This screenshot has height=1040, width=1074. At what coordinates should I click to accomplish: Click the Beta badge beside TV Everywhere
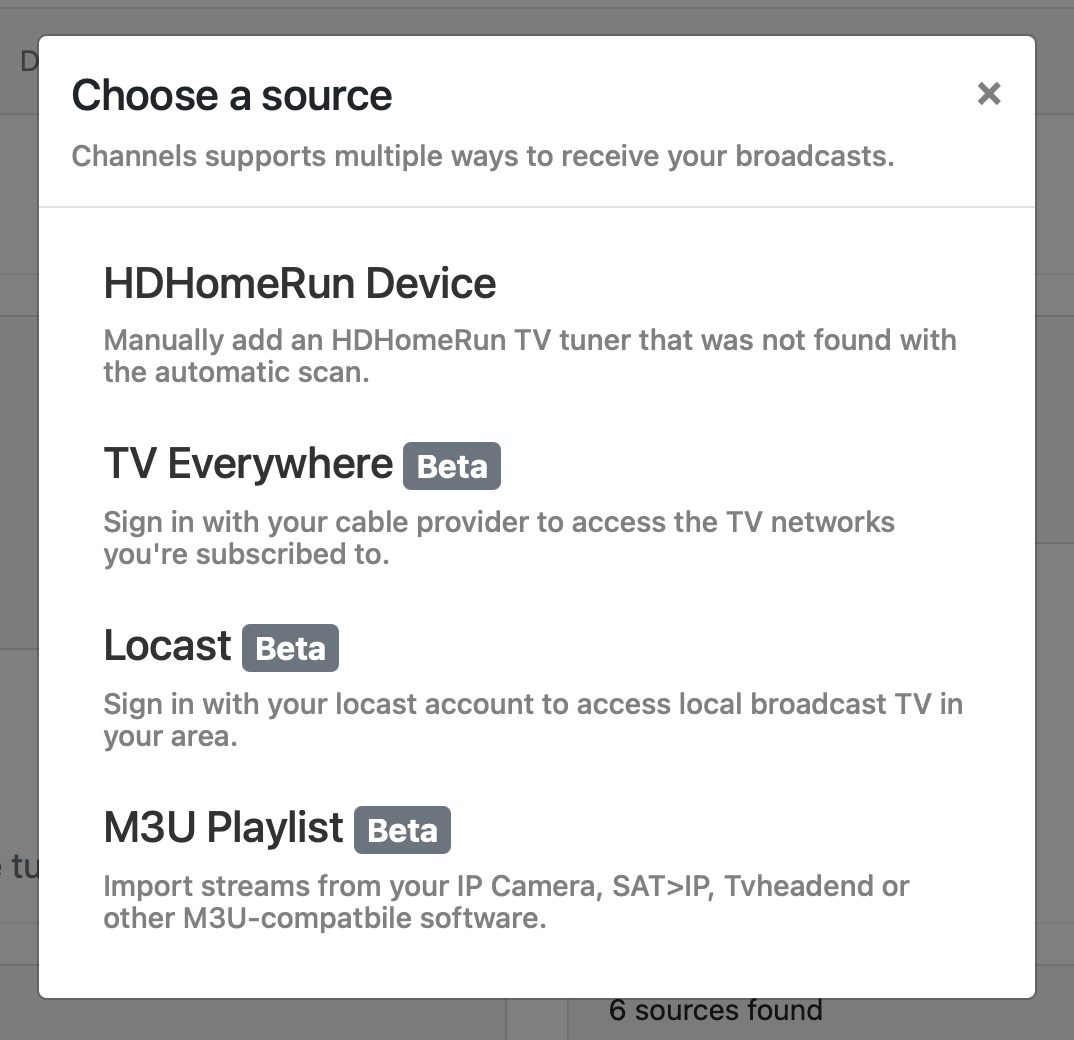(451, 467)
